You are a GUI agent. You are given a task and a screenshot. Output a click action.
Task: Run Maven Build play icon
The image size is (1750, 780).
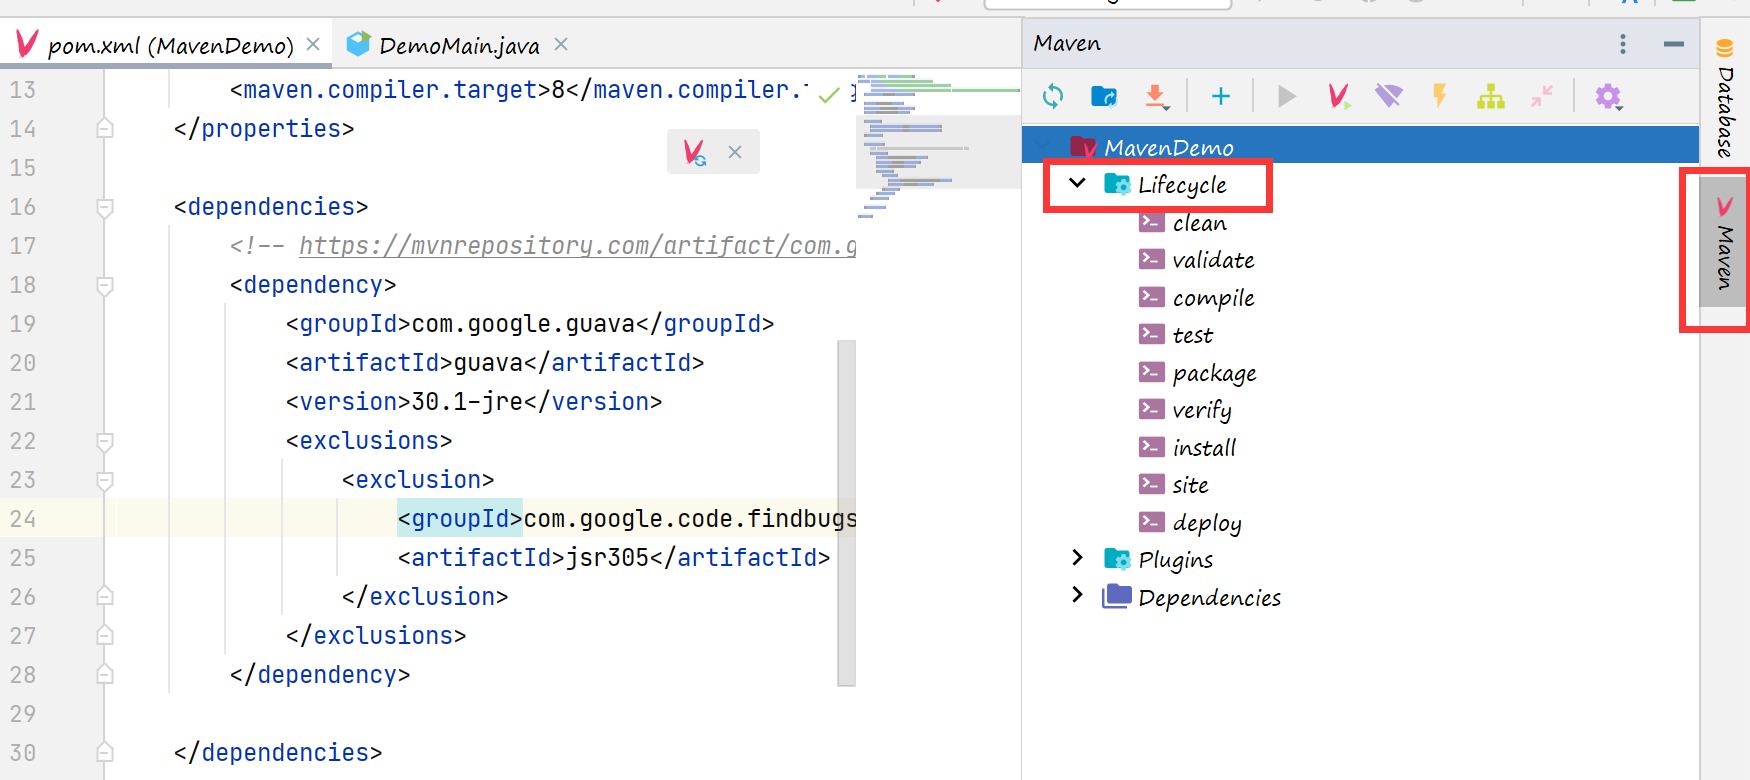(1287, 96)
